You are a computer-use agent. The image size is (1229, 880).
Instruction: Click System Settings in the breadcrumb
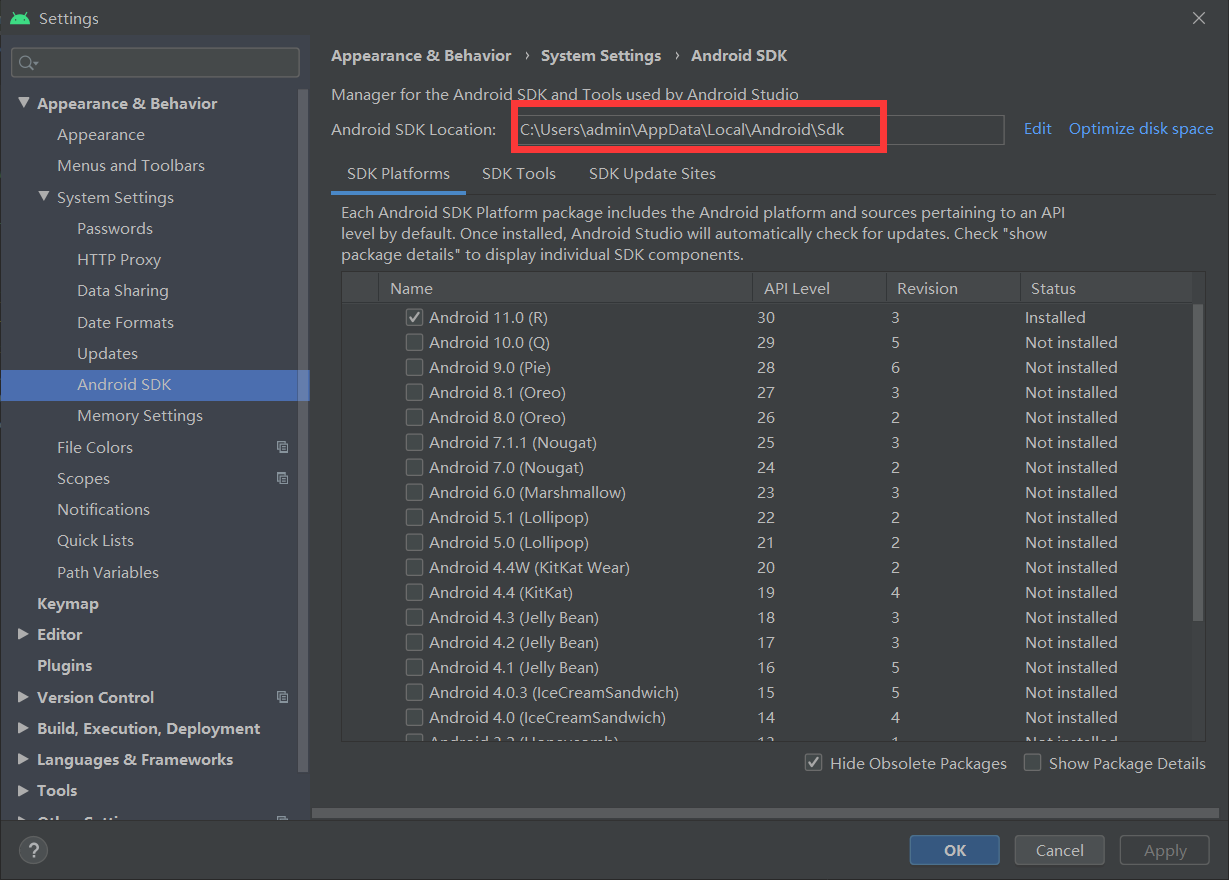pyautogui.click(x=601, y=56)
